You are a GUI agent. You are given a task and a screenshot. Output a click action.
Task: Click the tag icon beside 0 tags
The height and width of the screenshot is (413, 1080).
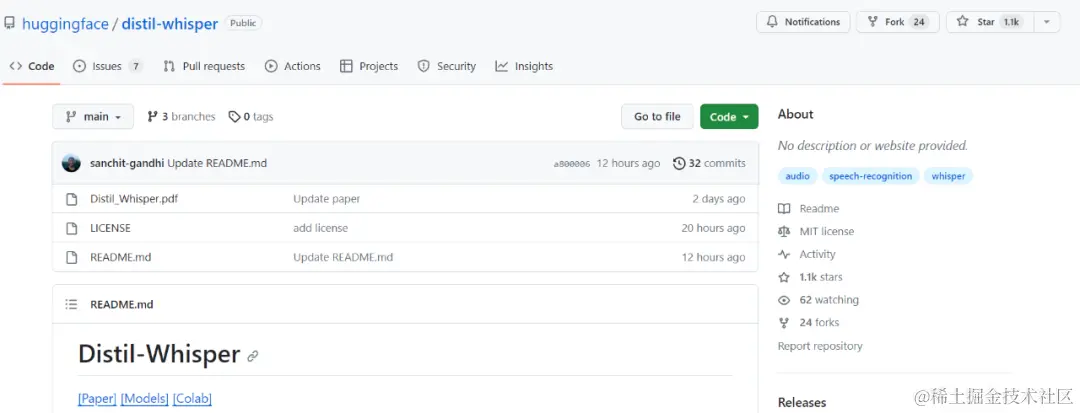(x=235, y=117)
